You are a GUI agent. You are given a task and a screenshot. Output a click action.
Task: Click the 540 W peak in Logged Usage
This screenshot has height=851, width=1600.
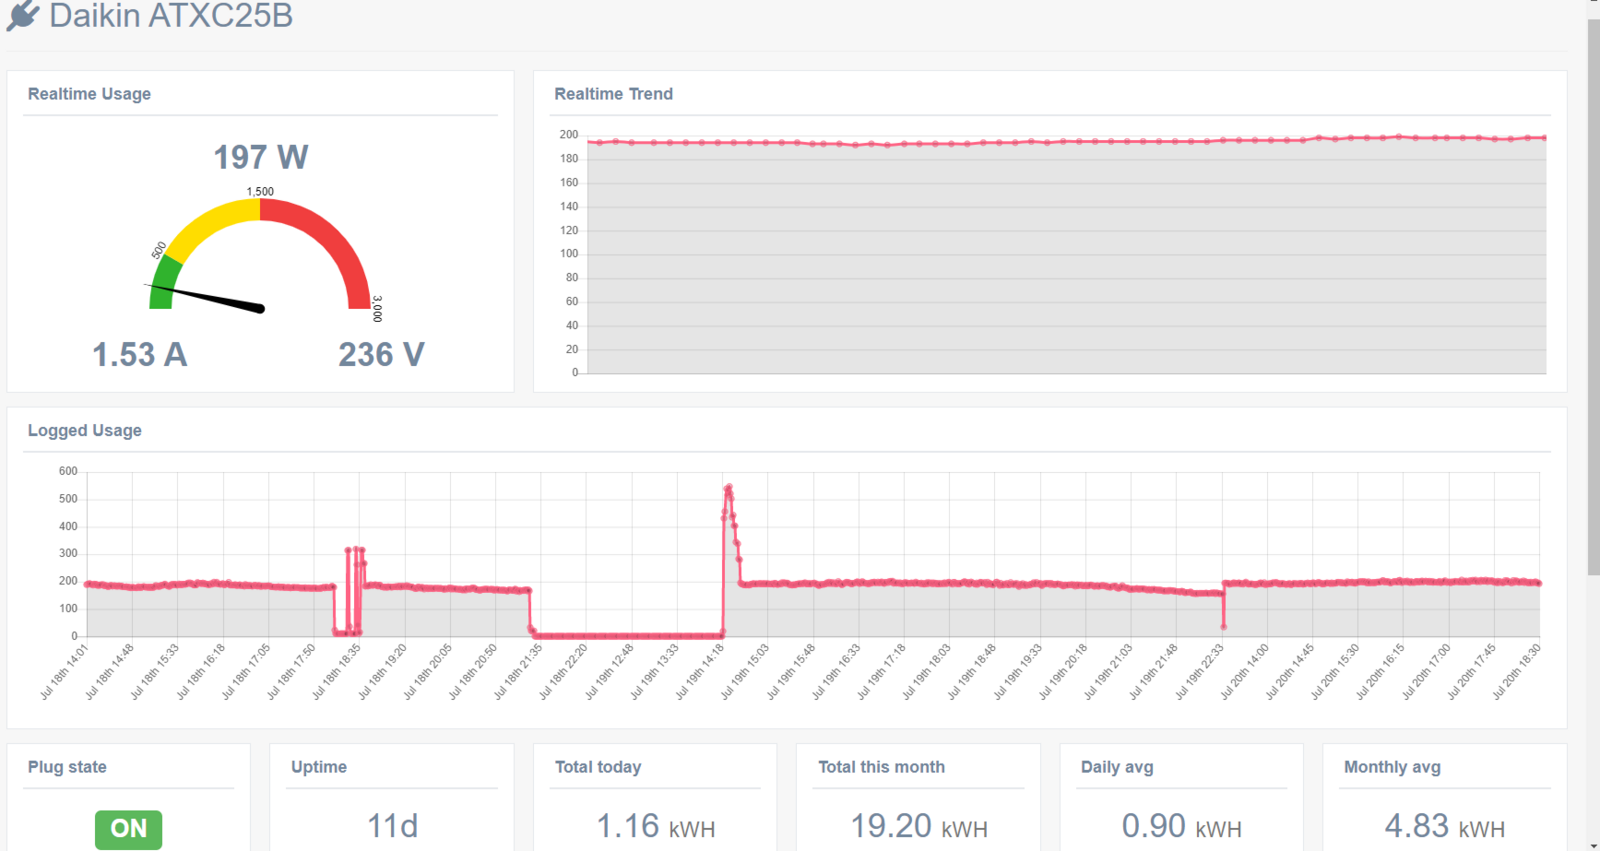(x=729, y=487)
